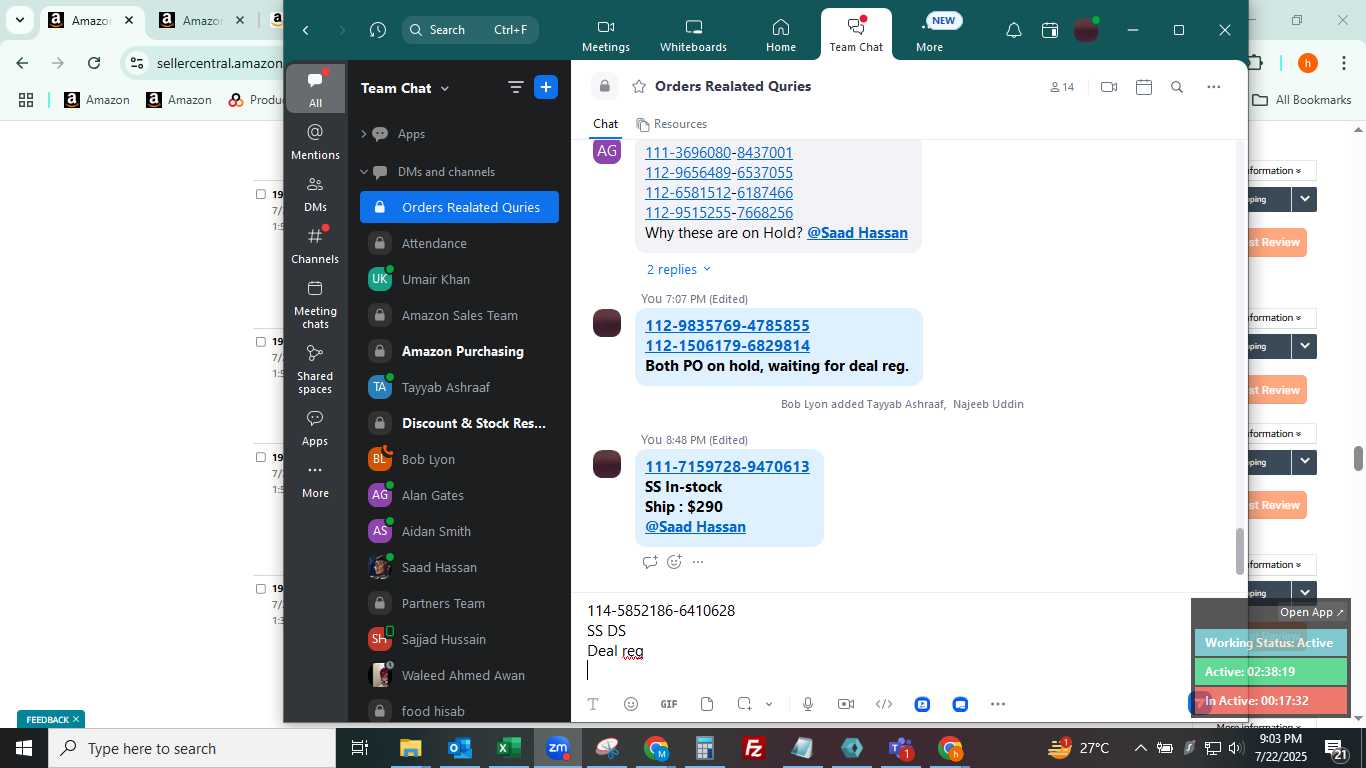Click the chat scrollbar
1366x768 pixels.
[1240, 551]
